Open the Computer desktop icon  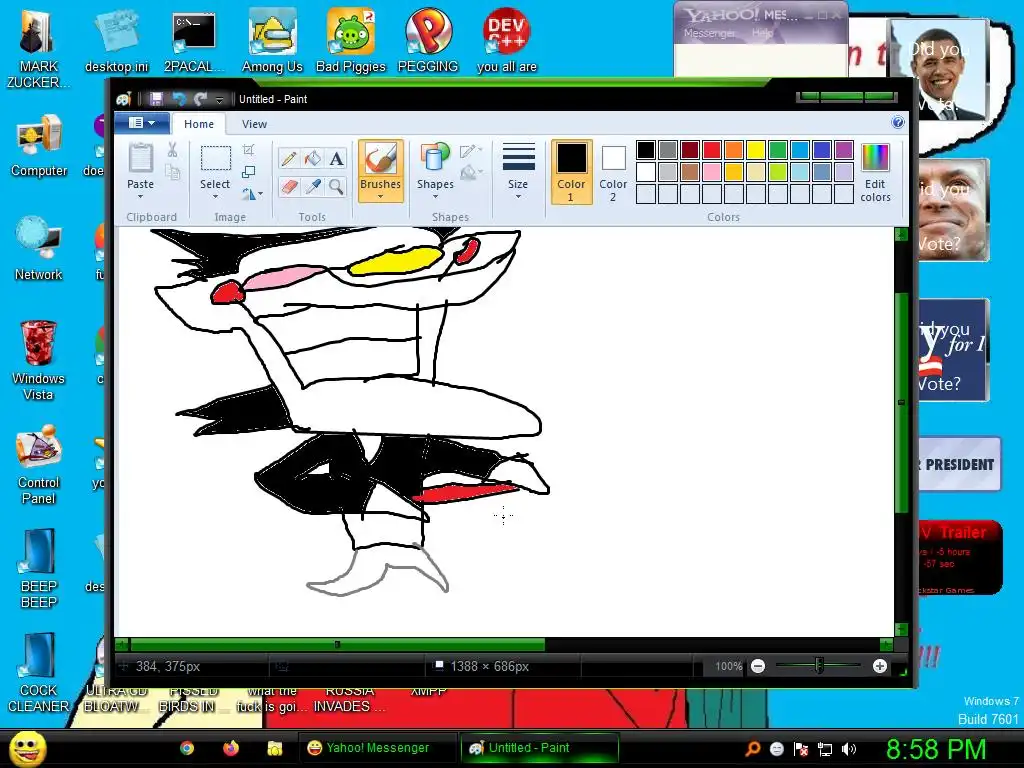[39, 145]
